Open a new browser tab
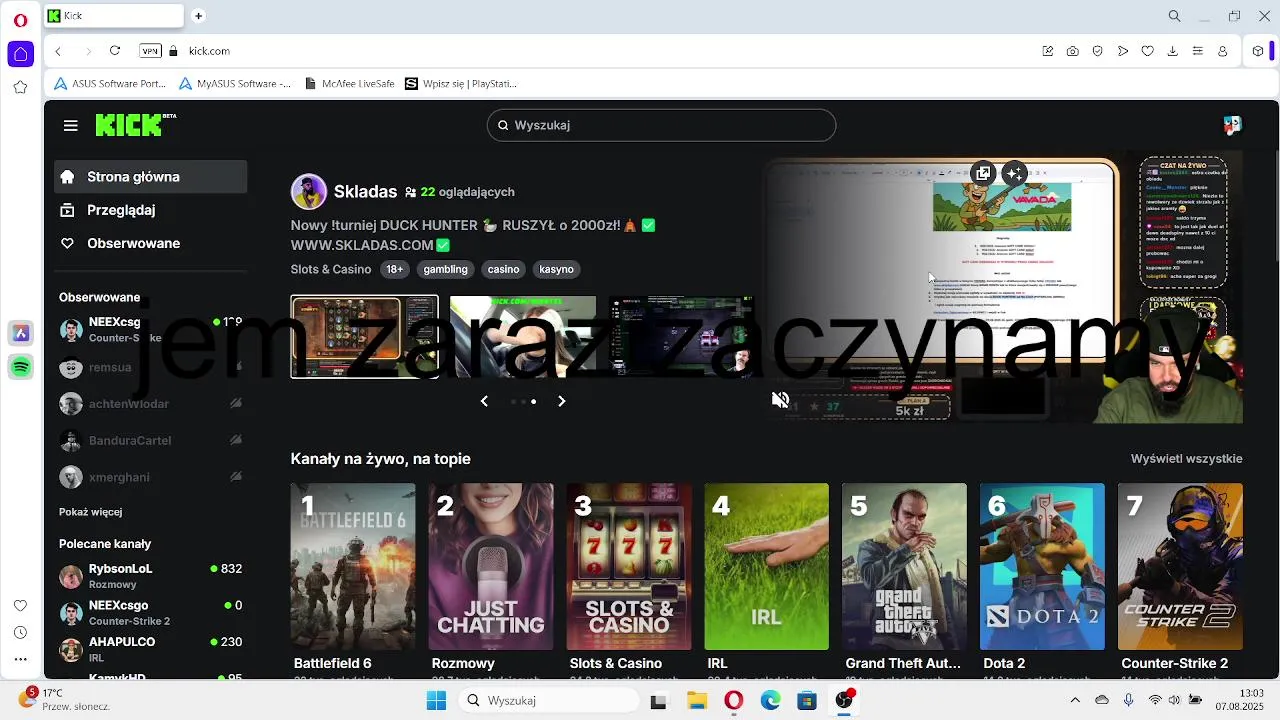Viewport: 1280px width, 720px height. (x=198, y=16)
